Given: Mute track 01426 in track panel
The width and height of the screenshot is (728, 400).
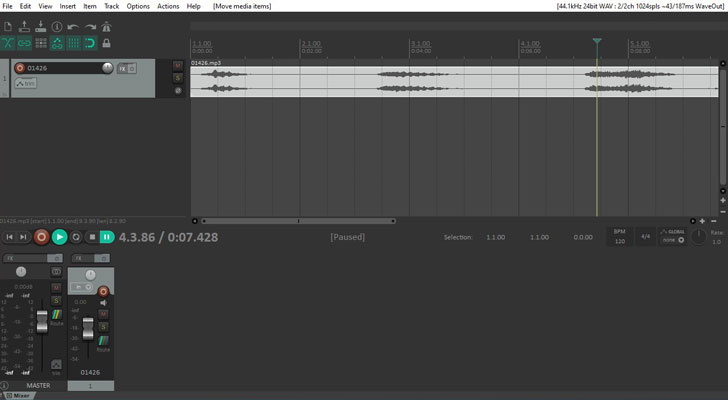Looking at the screenshot, I should [x=177, y=65].
